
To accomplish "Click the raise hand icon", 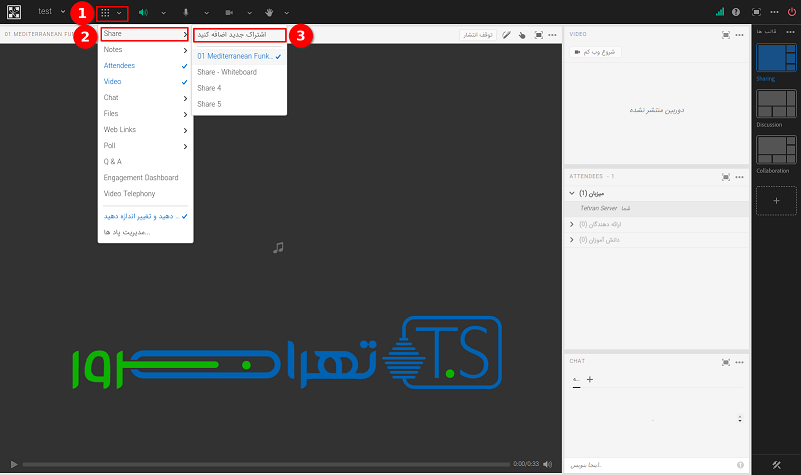I will click(269, 13).
